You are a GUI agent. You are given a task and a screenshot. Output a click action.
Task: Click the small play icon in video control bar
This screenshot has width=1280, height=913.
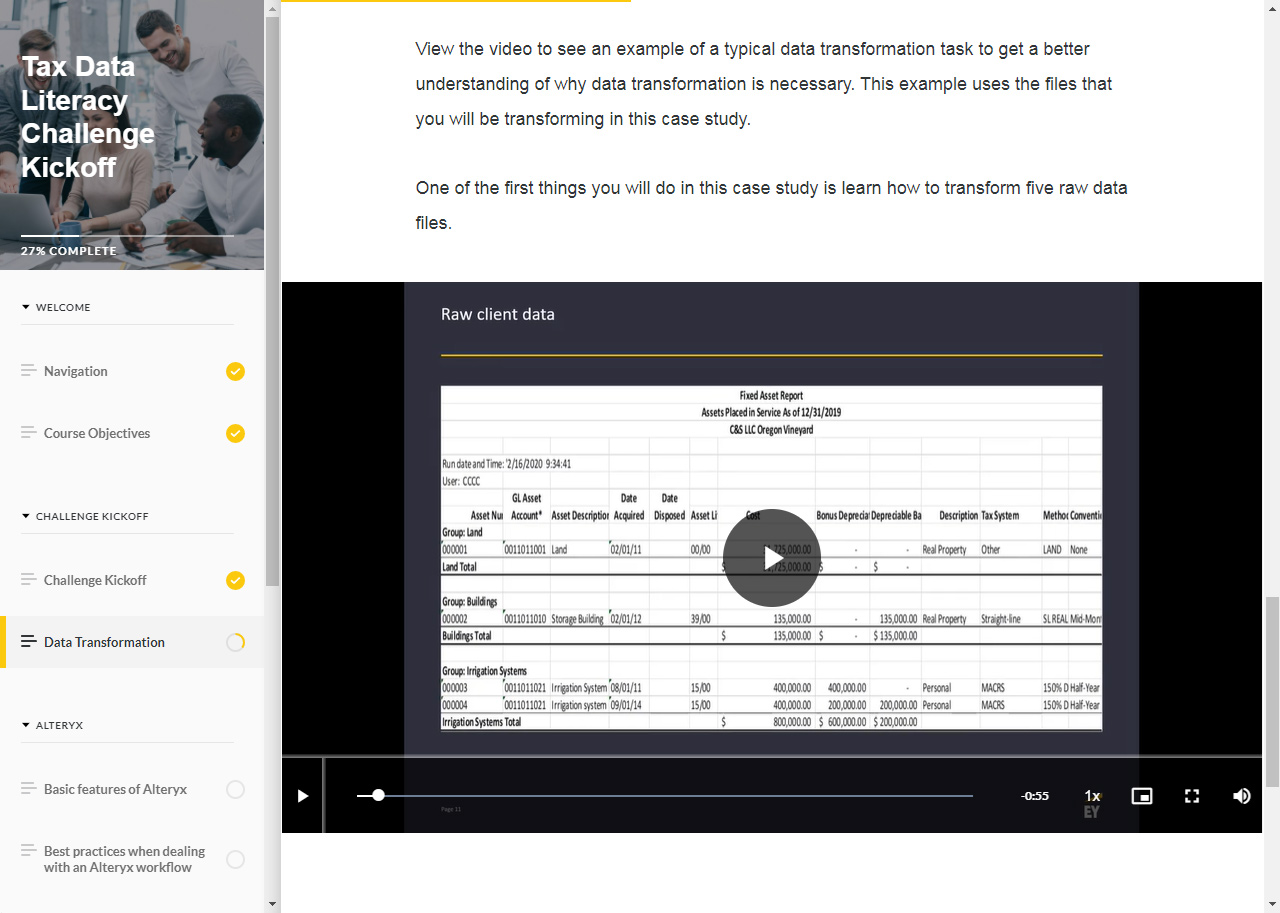point(303,796)
